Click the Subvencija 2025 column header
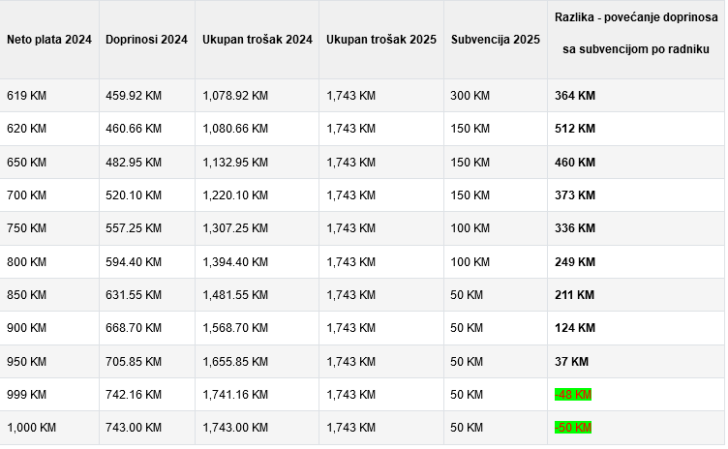This screenshot has height=449, width=728. point(495,39)
